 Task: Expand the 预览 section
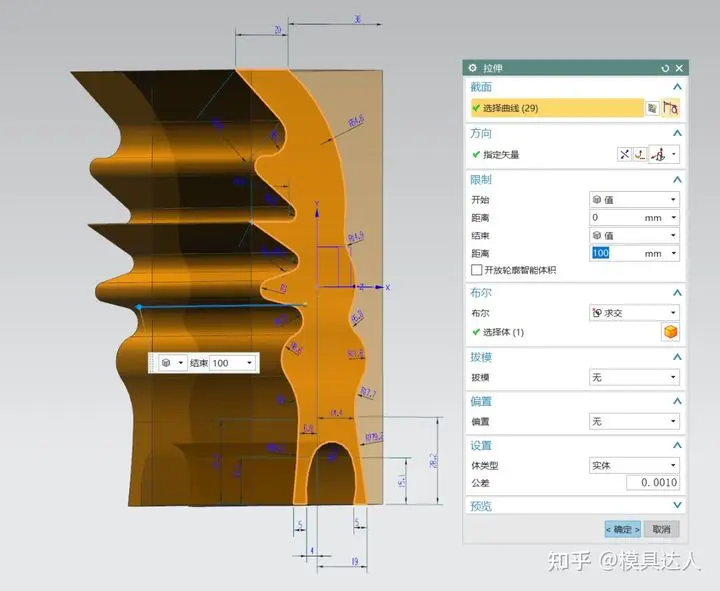tap(677, 505)
